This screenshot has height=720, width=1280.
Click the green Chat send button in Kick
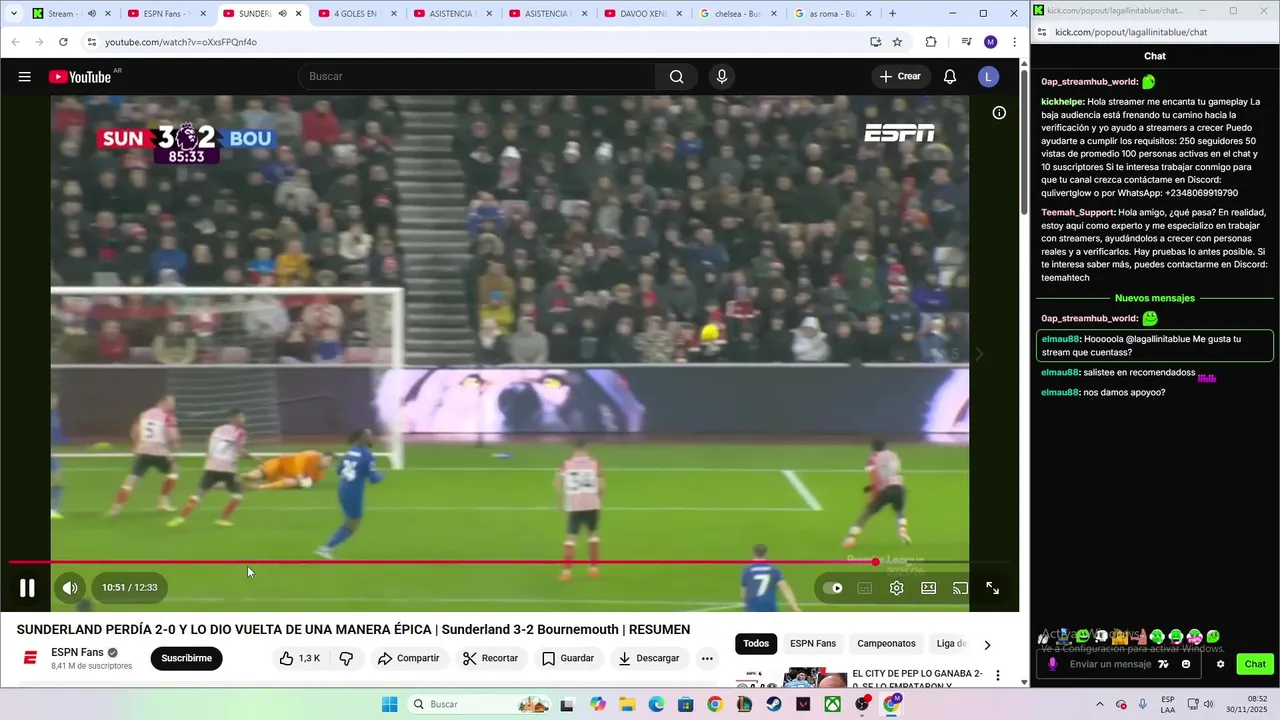coord(1255,664)
